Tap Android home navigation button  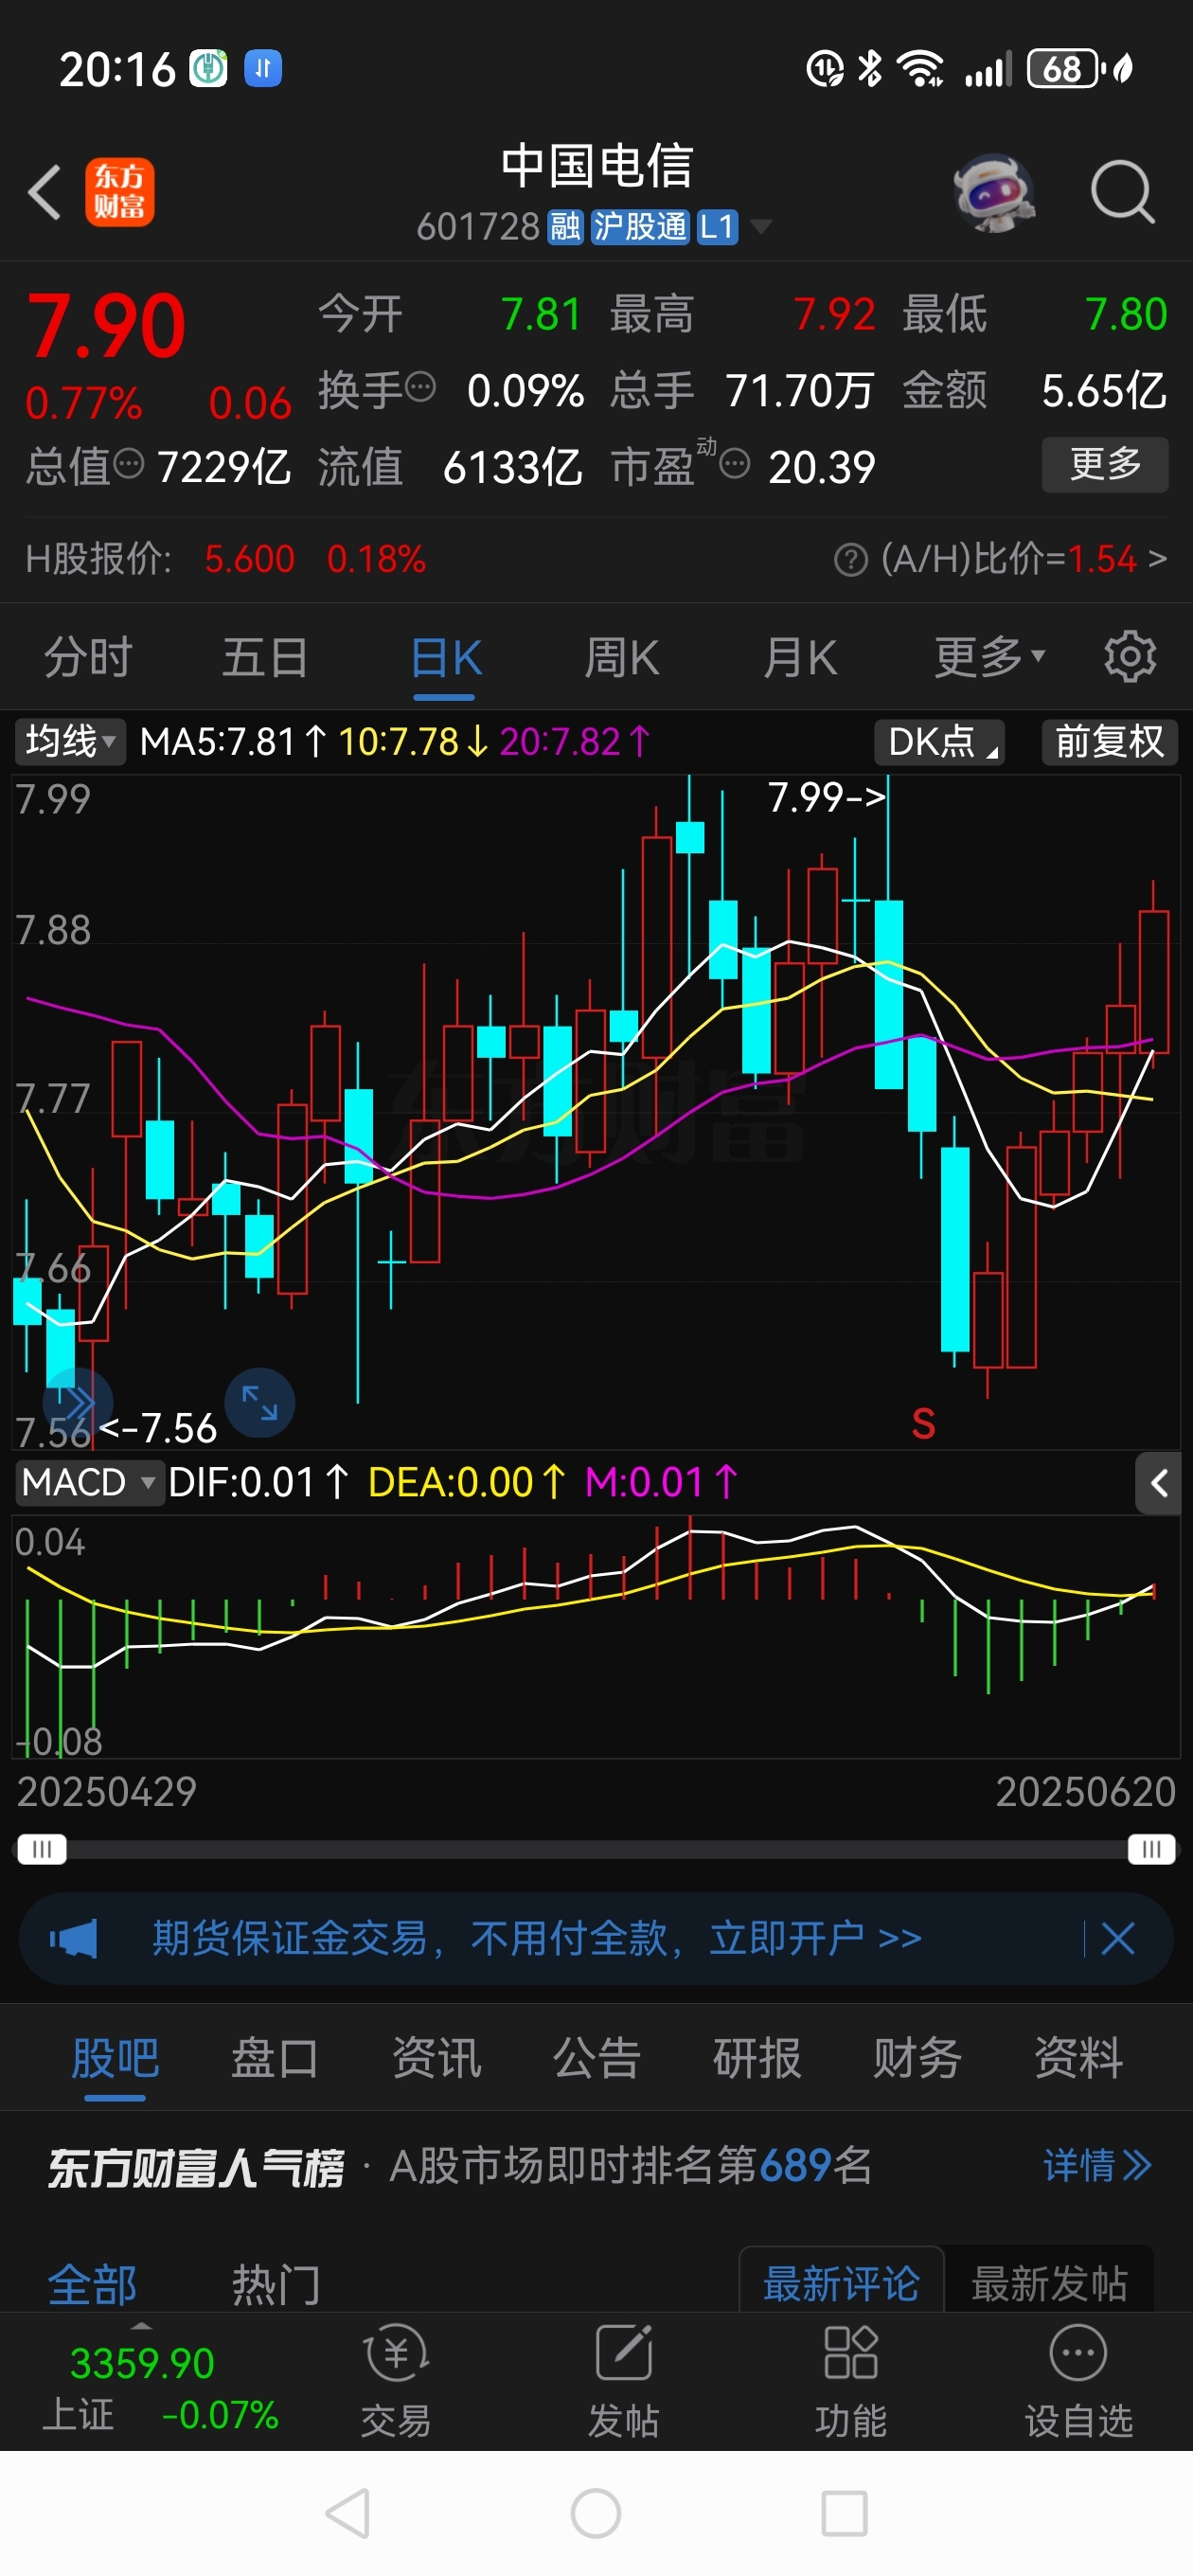tap(596, 2513)
